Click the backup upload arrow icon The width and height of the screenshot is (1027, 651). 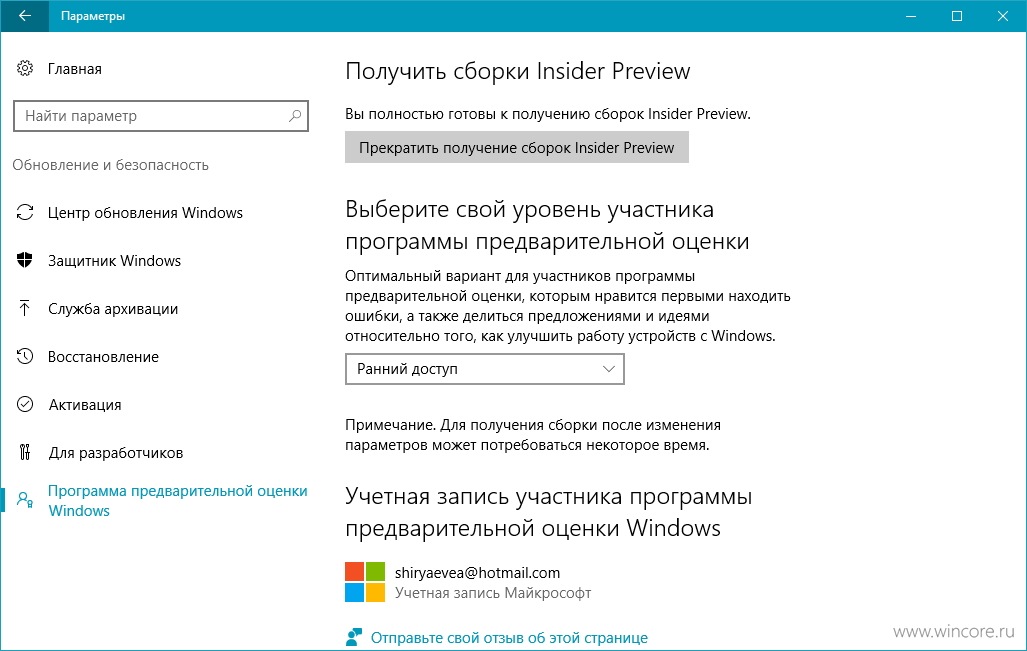[x=25, y=308]
